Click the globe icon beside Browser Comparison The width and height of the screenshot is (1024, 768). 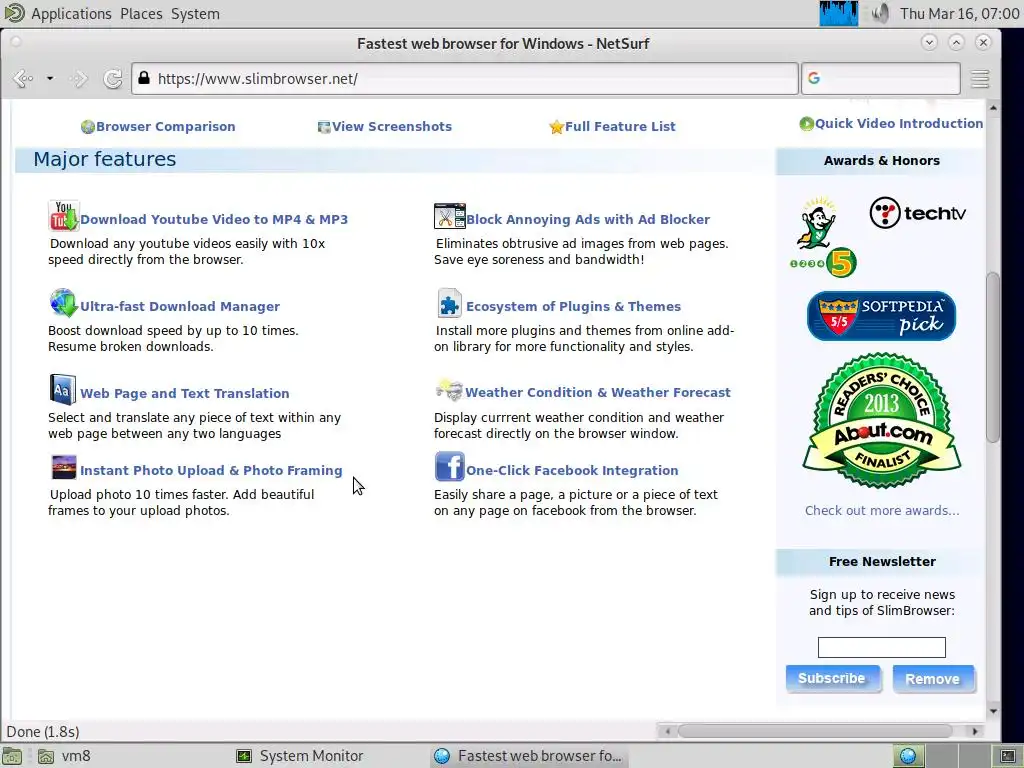pyautogui.click(x=88, y=127)
